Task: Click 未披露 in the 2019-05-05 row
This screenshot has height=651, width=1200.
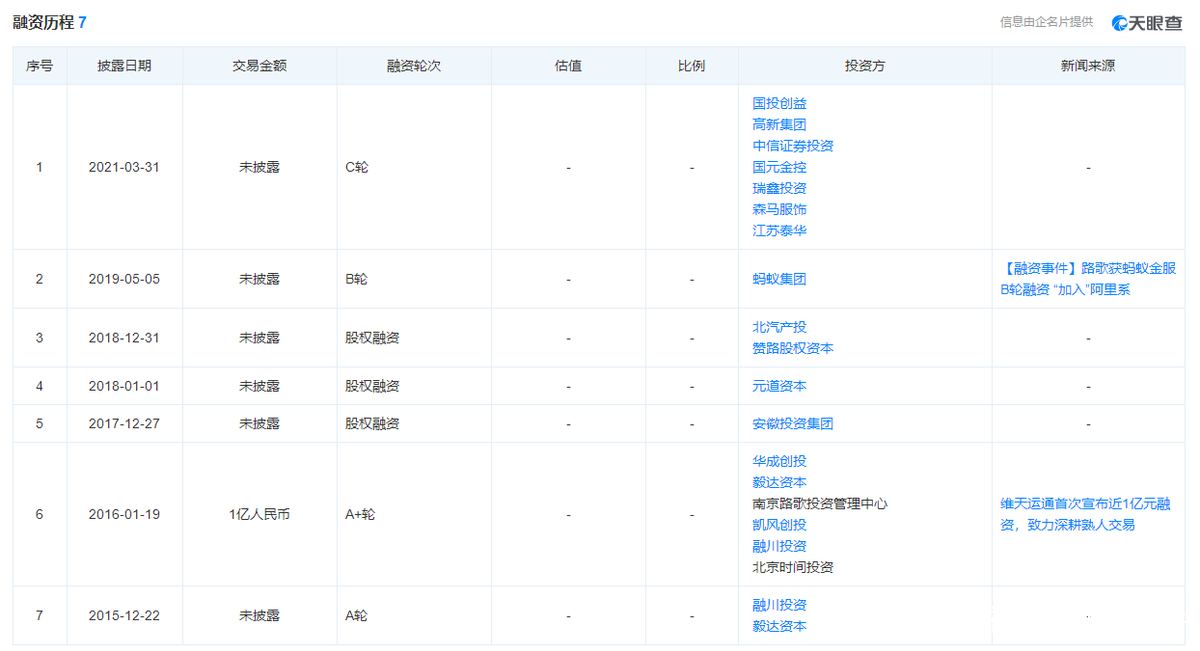Action: tap(259, 279)
